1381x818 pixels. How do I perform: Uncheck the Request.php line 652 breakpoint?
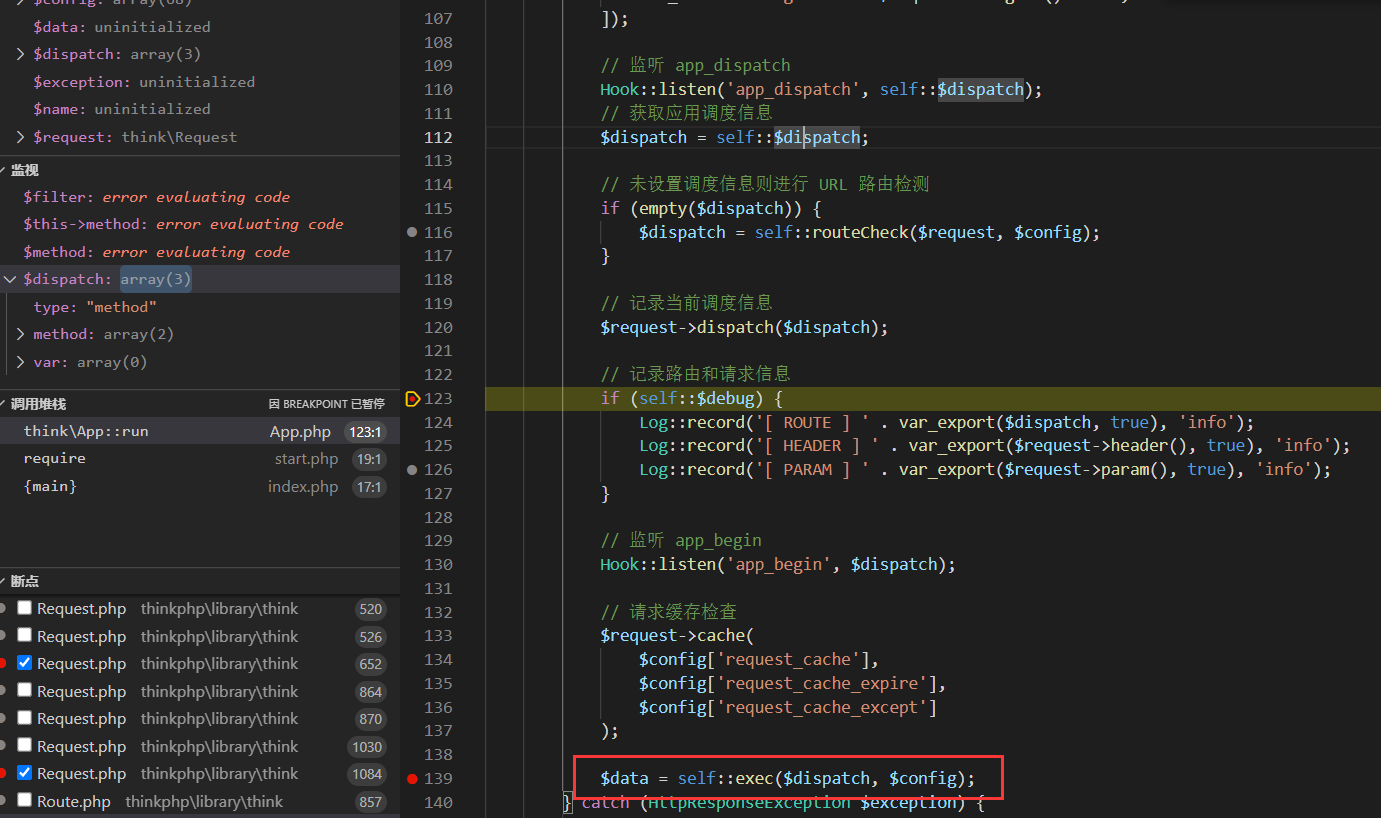point(25,663)
